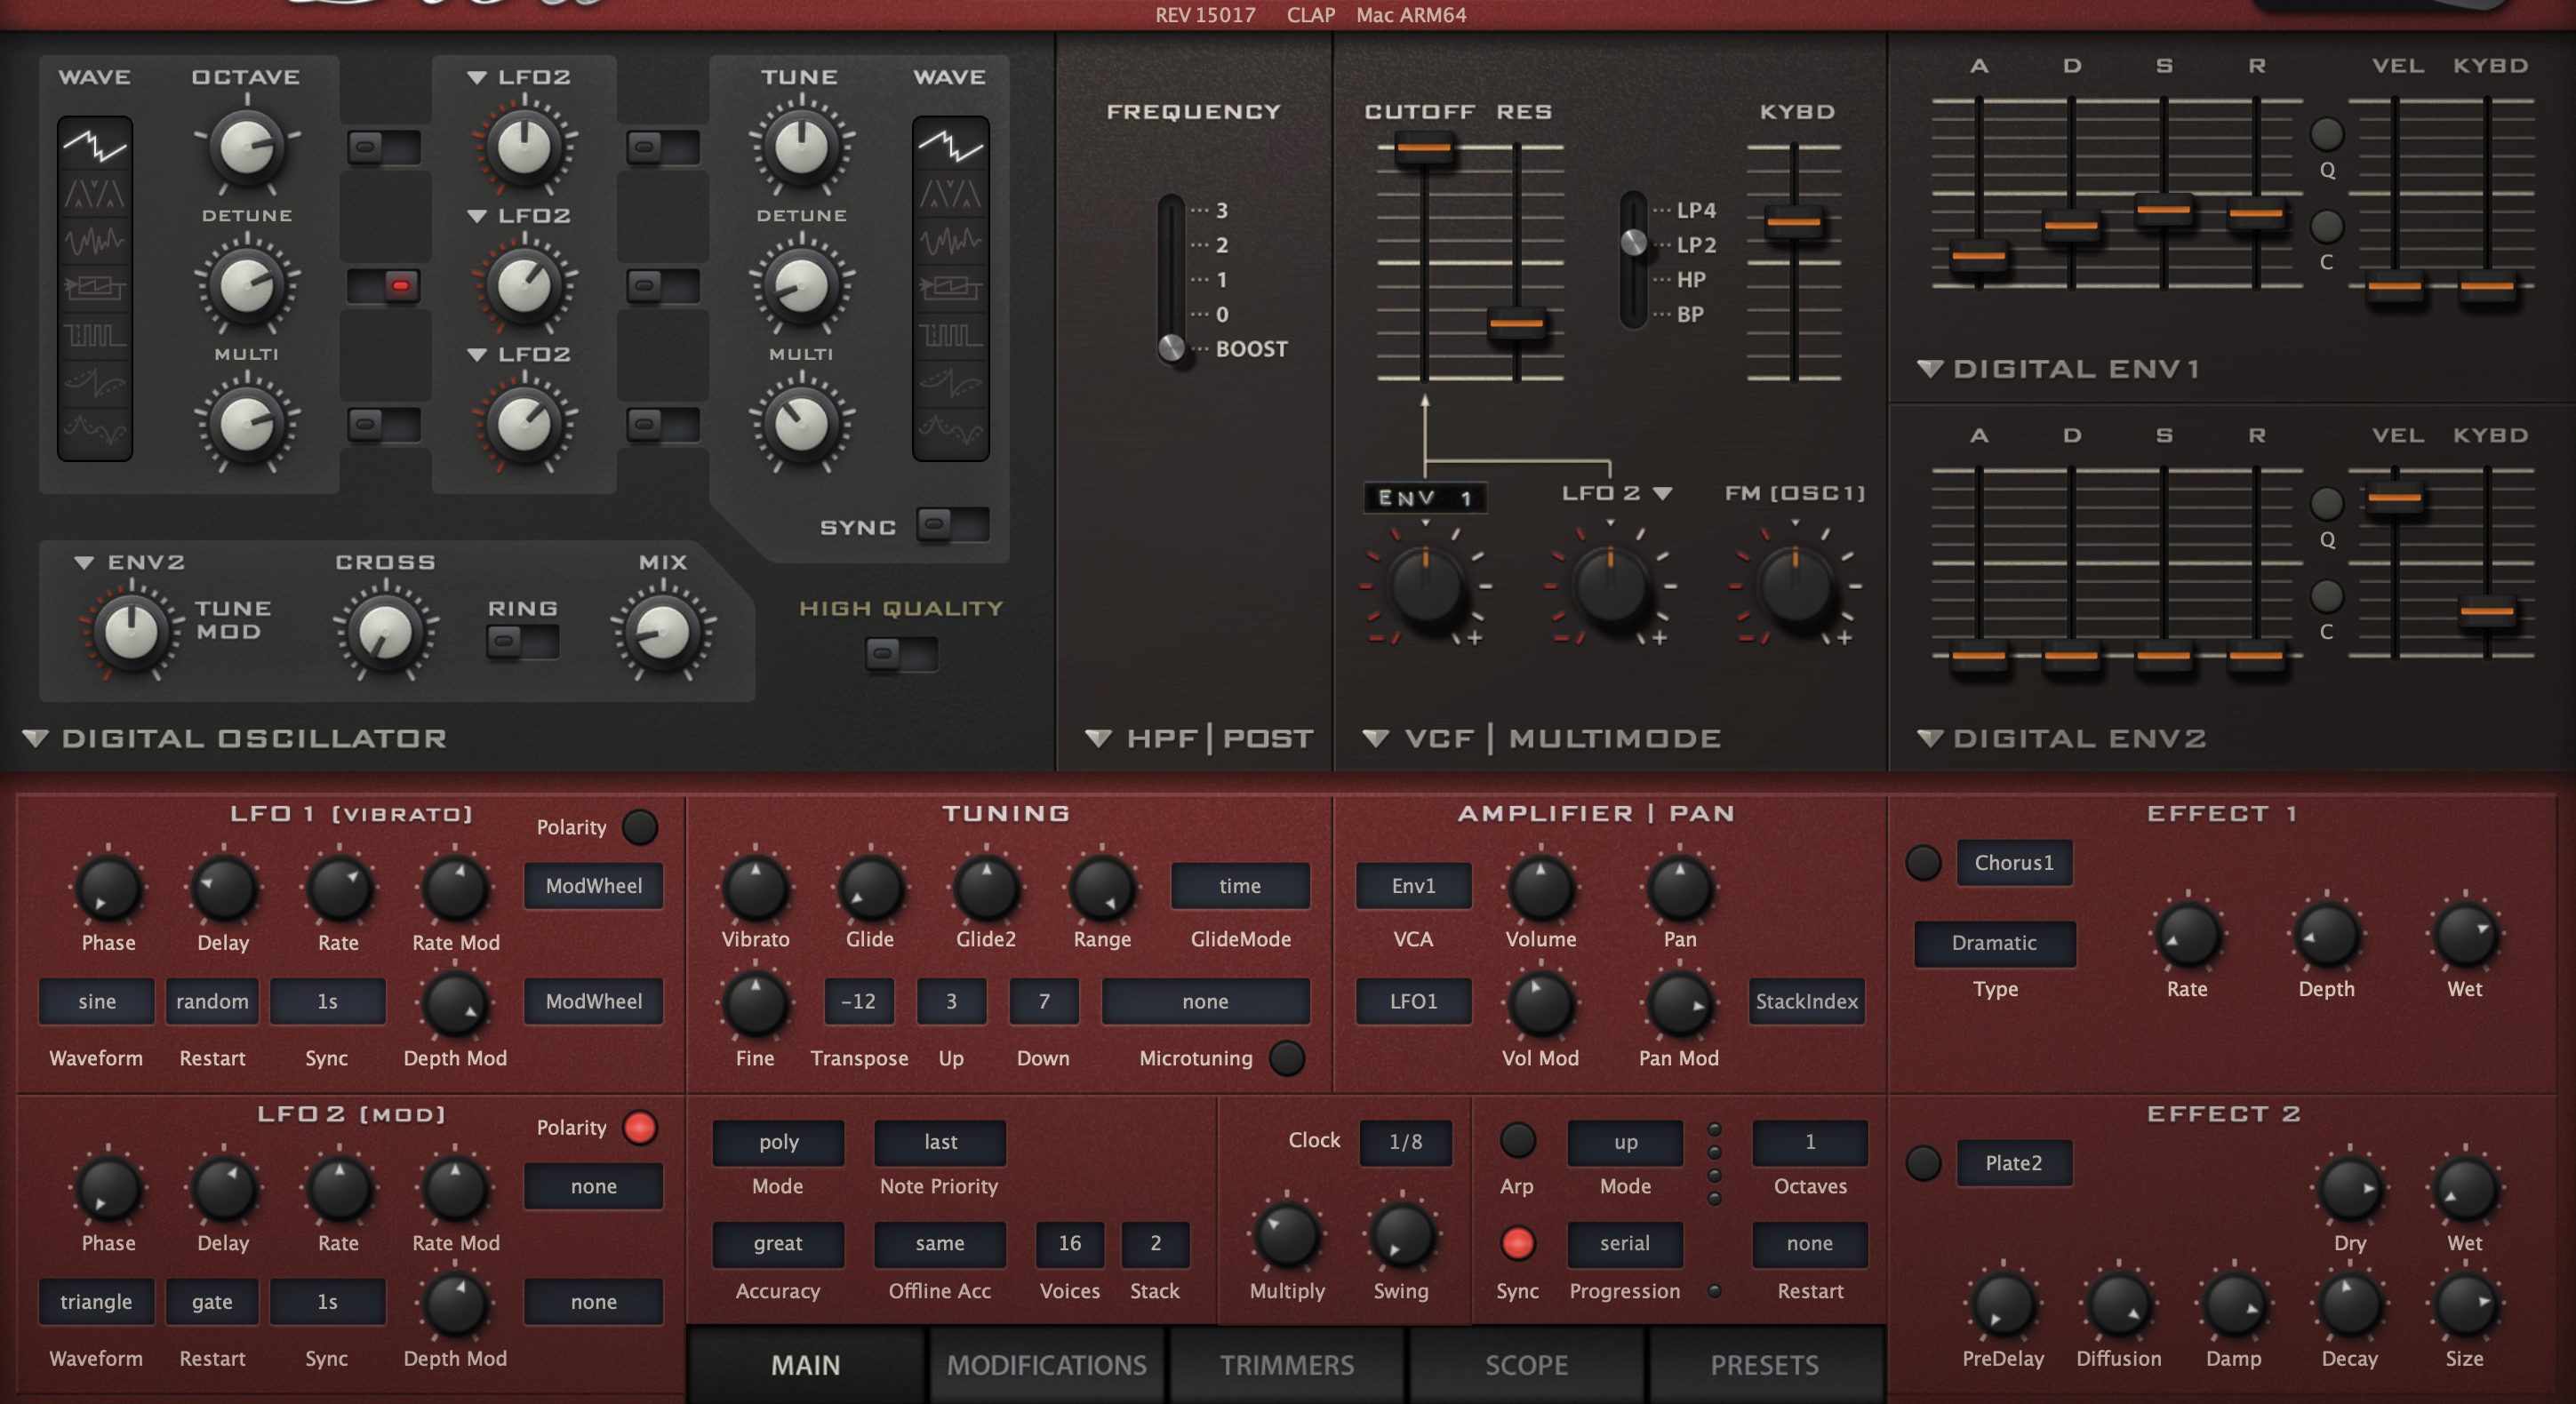Click the poly voice Mode button
This screenshot has height=1404, width=2576.
click(778, 1142)
